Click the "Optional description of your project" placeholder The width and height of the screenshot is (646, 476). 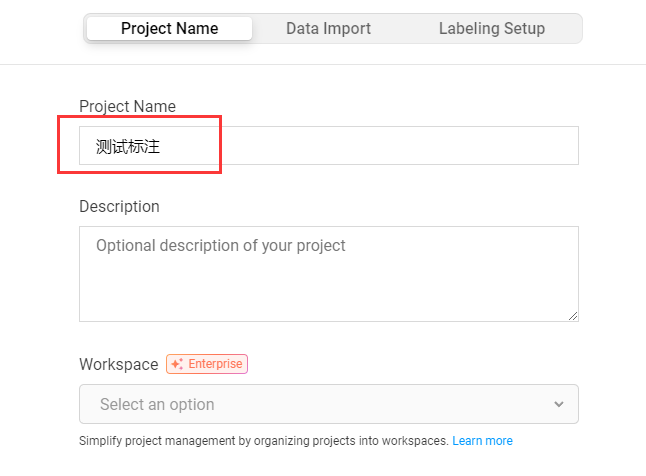(221, 245)
